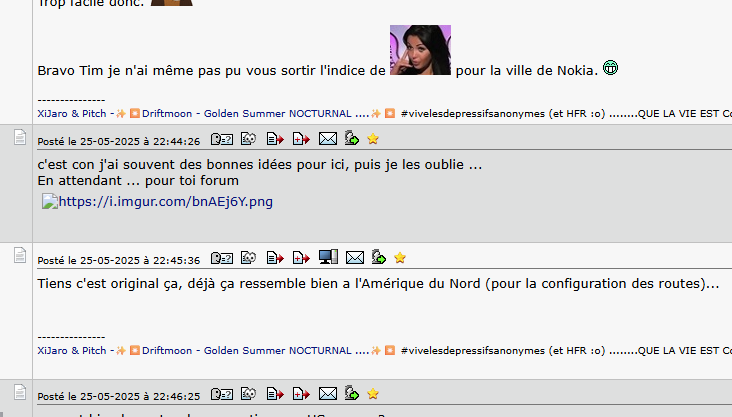This screenshot has width=732, height=417.
Task: Click the green grinning smiley after Nokia
Action: coord(610,68)
